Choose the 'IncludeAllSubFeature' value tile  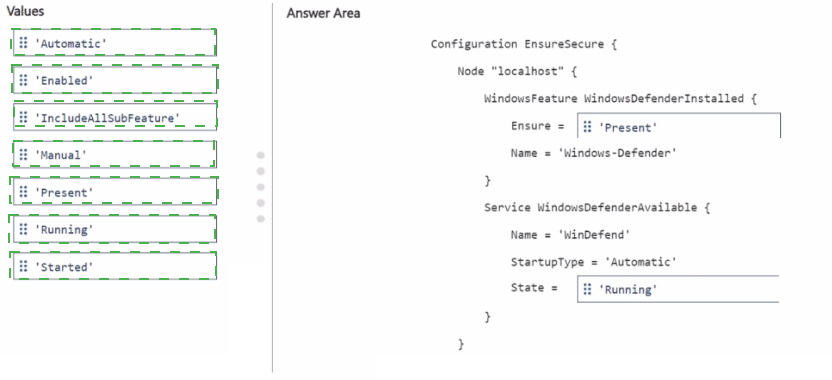pos(115,117)
